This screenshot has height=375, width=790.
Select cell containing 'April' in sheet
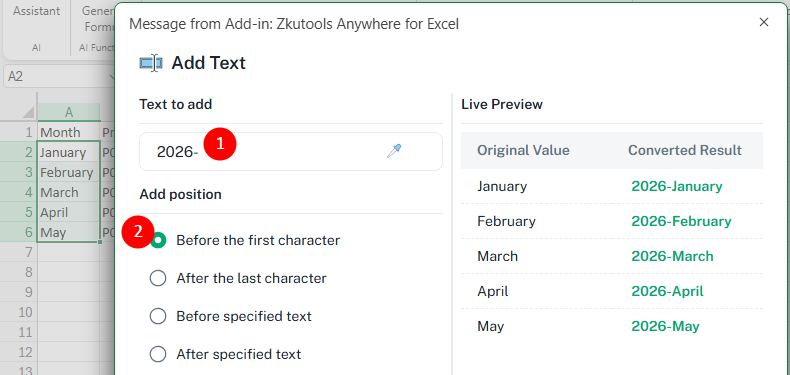[69, 212]
